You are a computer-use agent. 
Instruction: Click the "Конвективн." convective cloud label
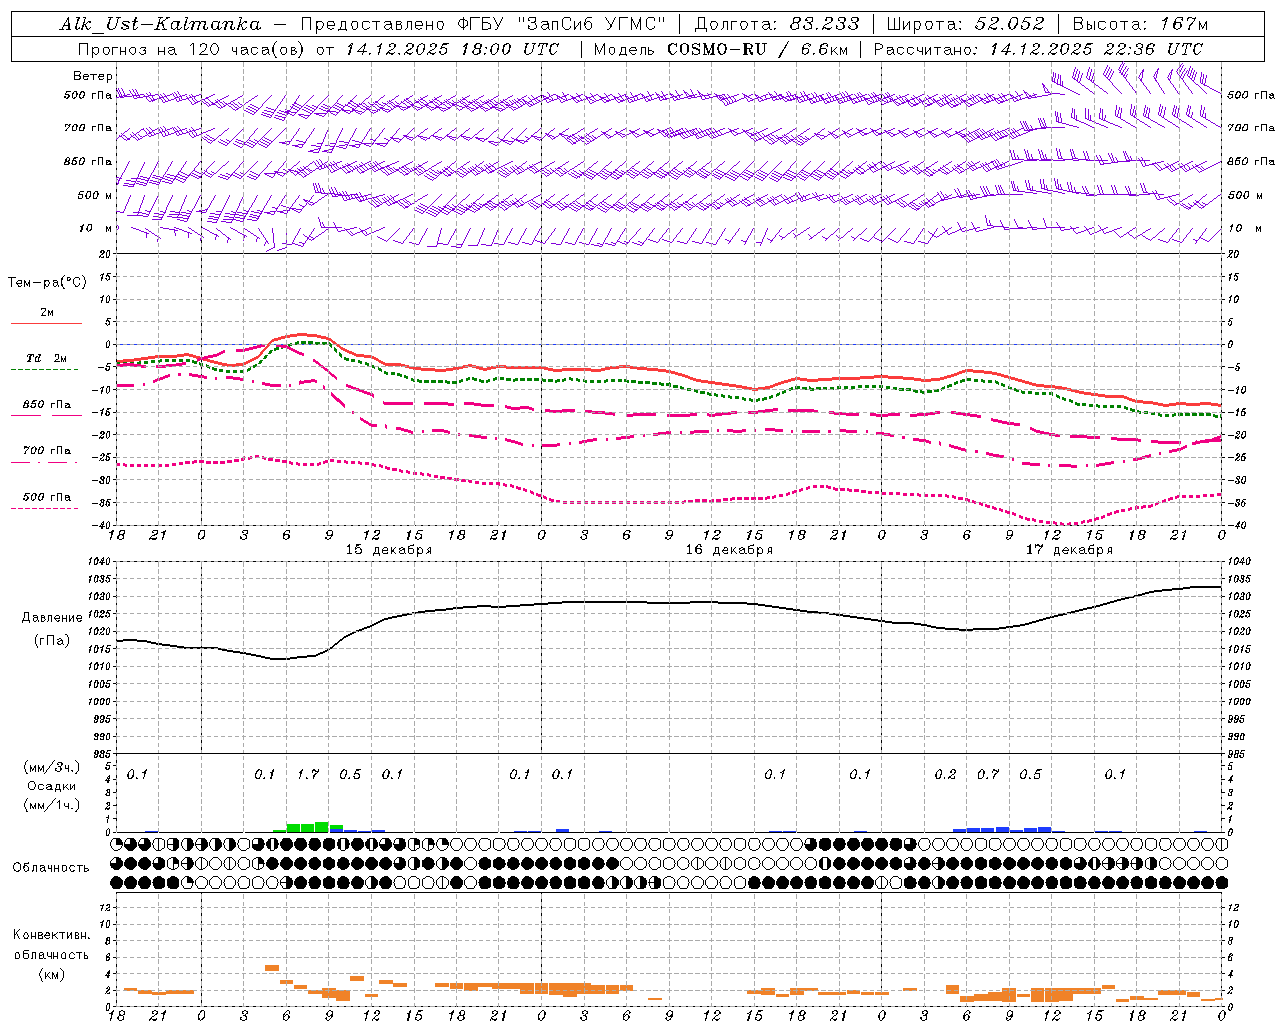[51, 935]
